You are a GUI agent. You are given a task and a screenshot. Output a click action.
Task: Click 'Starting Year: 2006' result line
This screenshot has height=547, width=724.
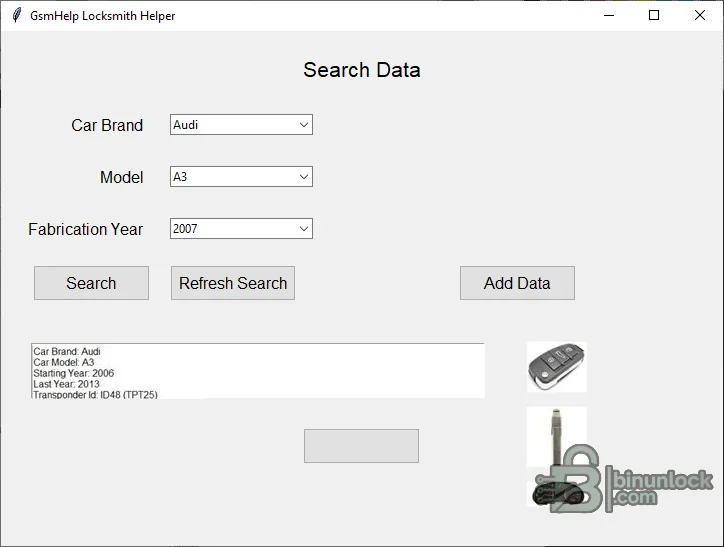point(73,373)
